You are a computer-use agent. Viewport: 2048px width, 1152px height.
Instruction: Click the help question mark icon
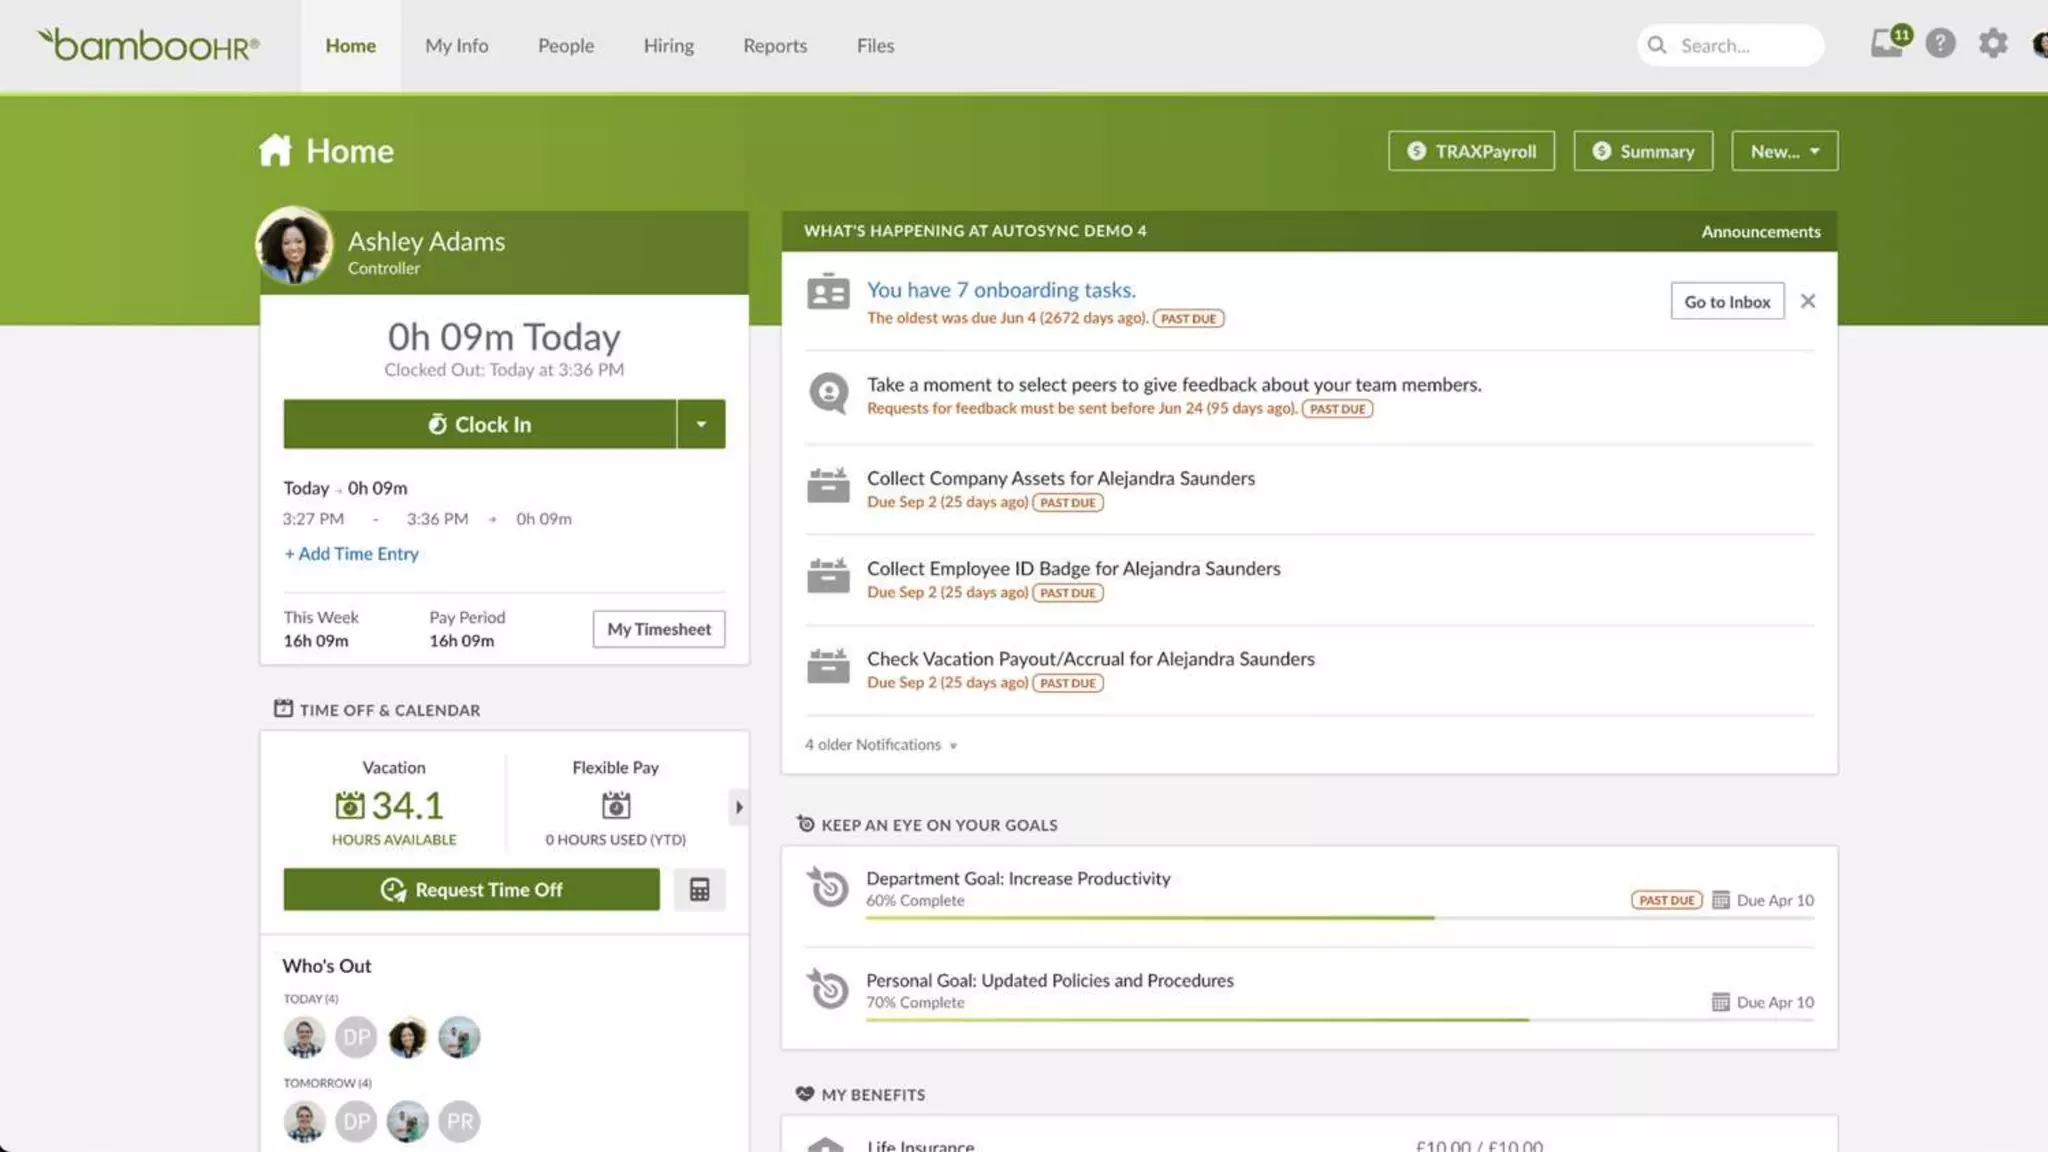[1940, 44]
